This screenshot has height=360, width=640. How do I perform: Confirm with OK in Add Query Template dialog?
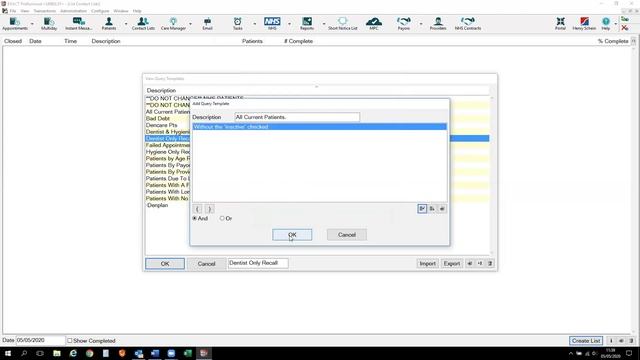coord(292,235)
